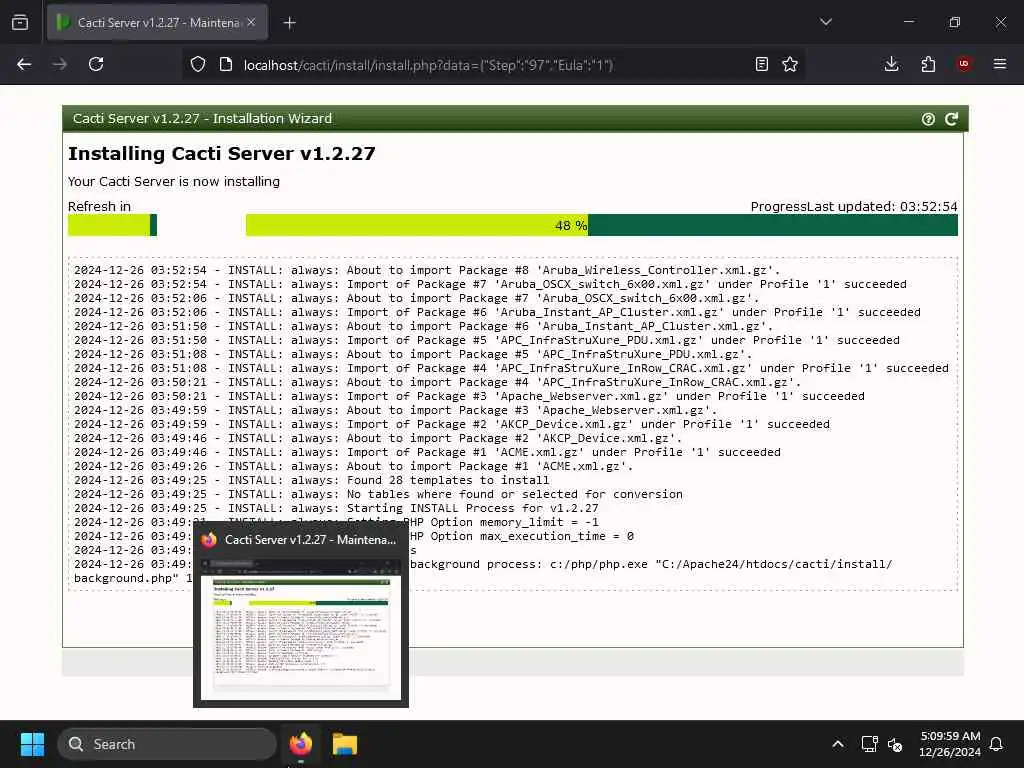1024x768 pixels.
Task: Open uBlock Origin extension icon
Action: 963,64
